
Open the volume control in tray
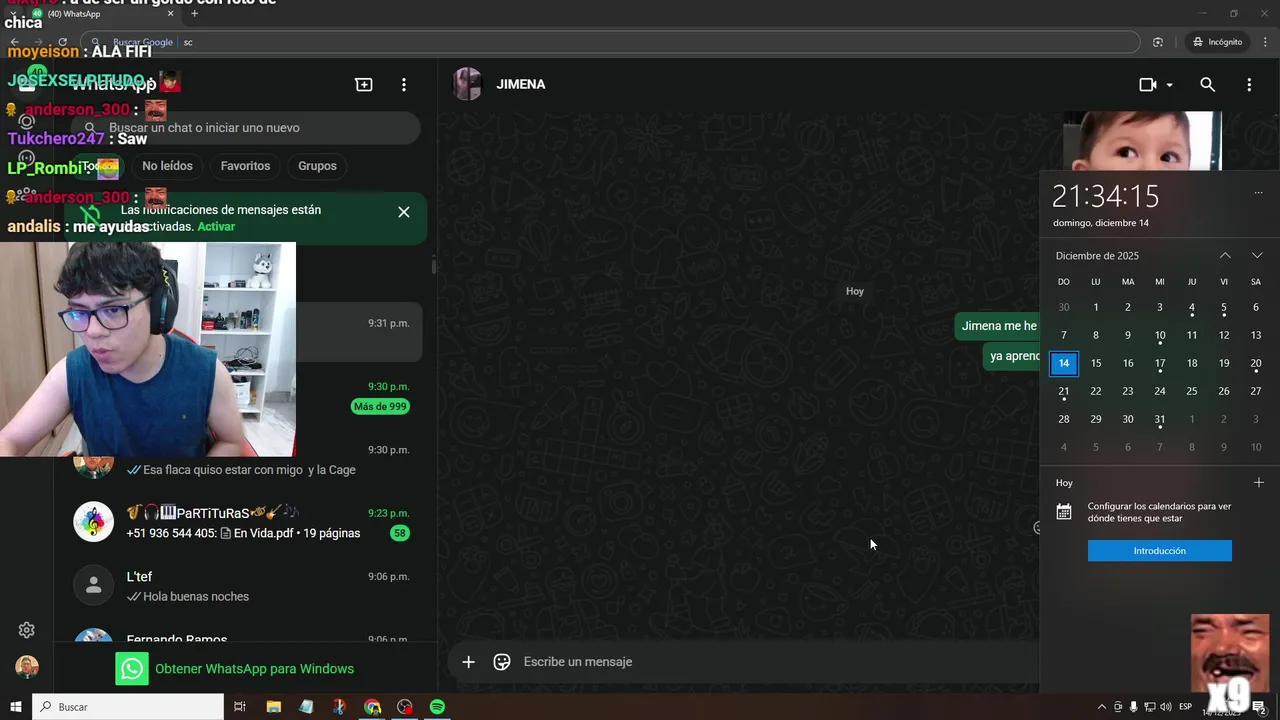pos(1166,707)
